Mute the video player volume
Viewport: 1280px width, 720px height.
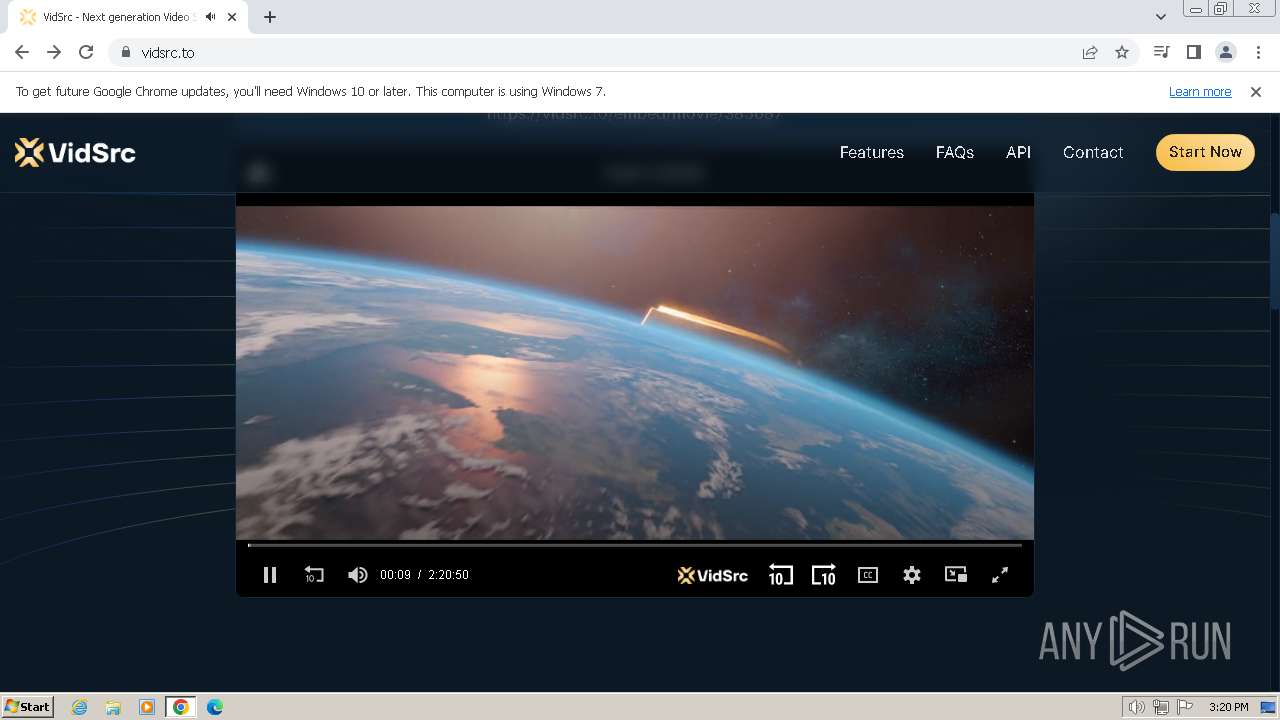(x=357, y=575)
